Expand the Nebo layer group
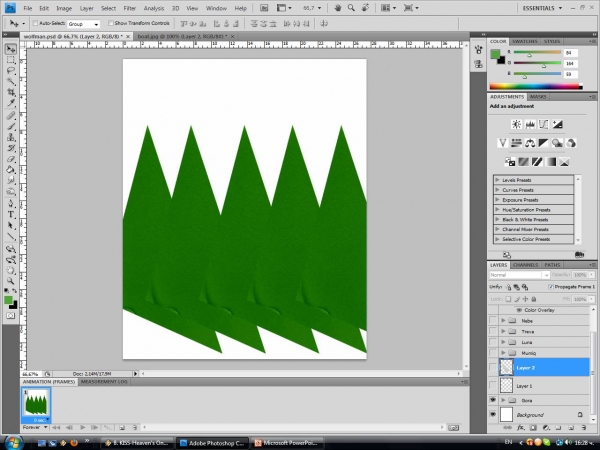600x450 pixels. tap(504, 321)
